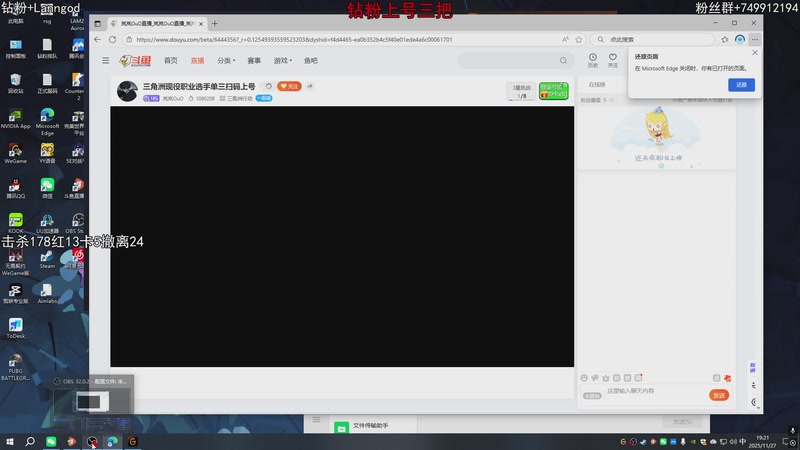800x450 pixels.
Task: Click the Douyu logo
Action: (135, 61)
